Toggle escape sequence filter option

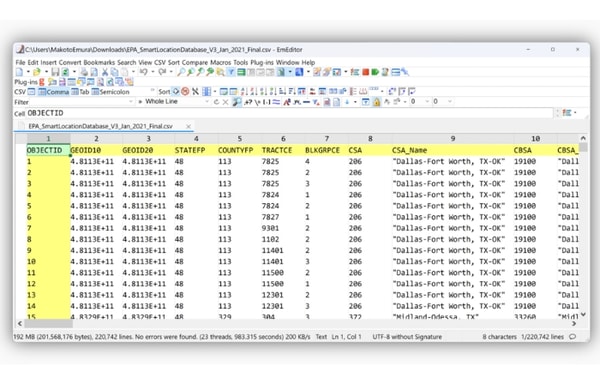pyautogui.click(x=258, y=102)
